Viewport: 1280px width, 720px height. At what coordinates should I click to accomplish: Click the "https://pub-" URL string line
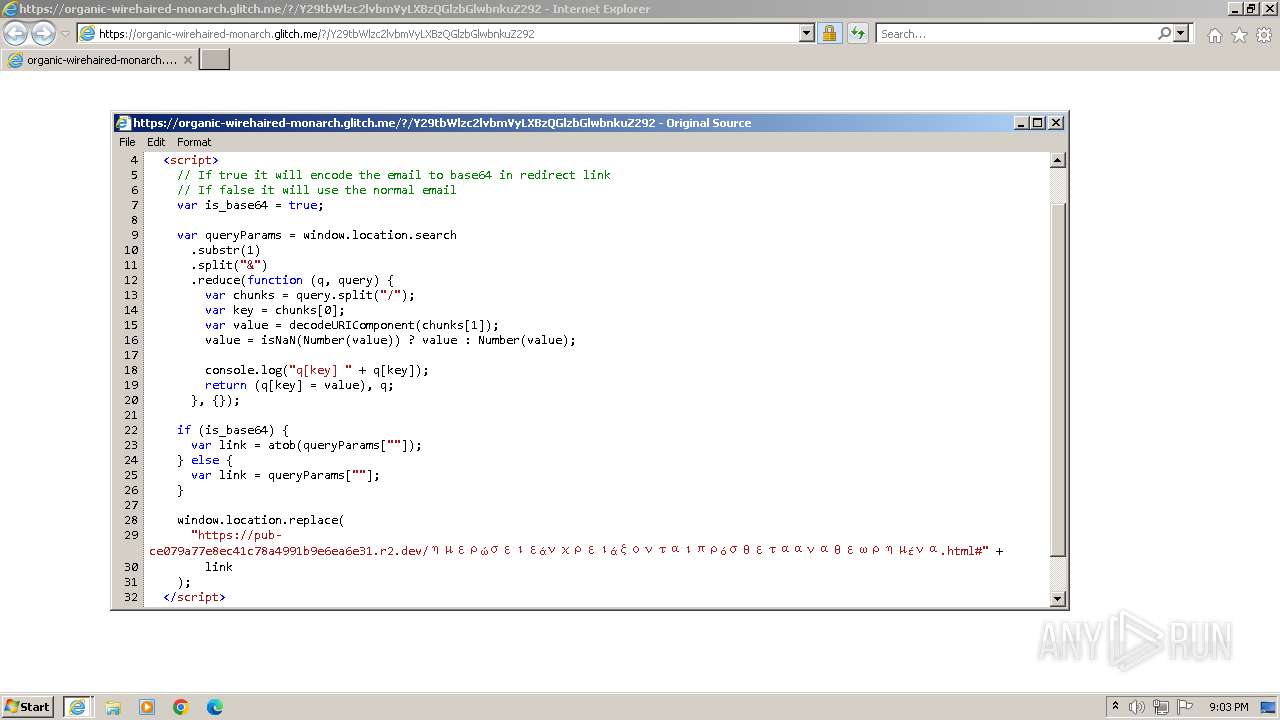(236, 535)
